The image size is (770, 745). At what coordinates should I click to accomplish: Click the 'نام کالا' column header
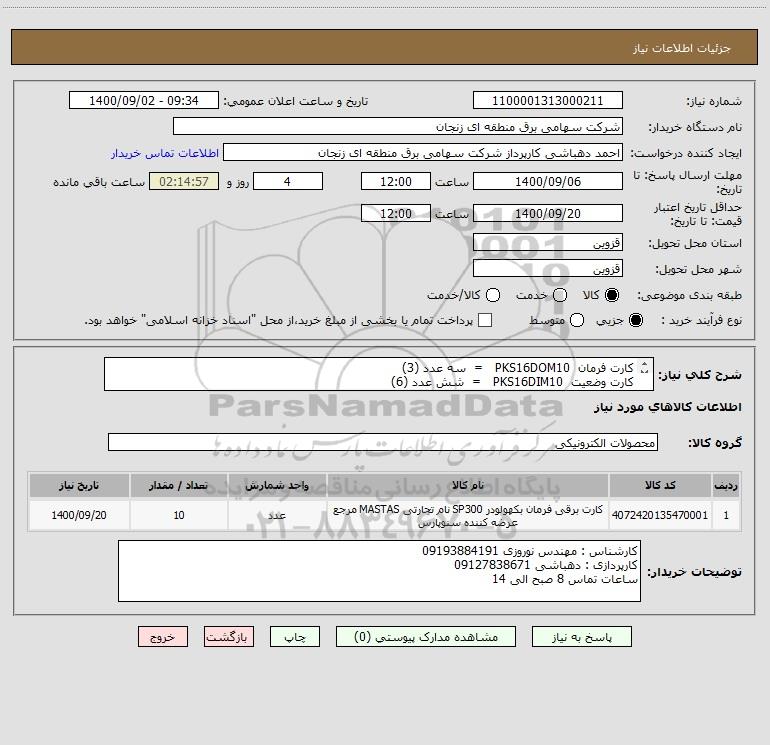coord(468,485)
